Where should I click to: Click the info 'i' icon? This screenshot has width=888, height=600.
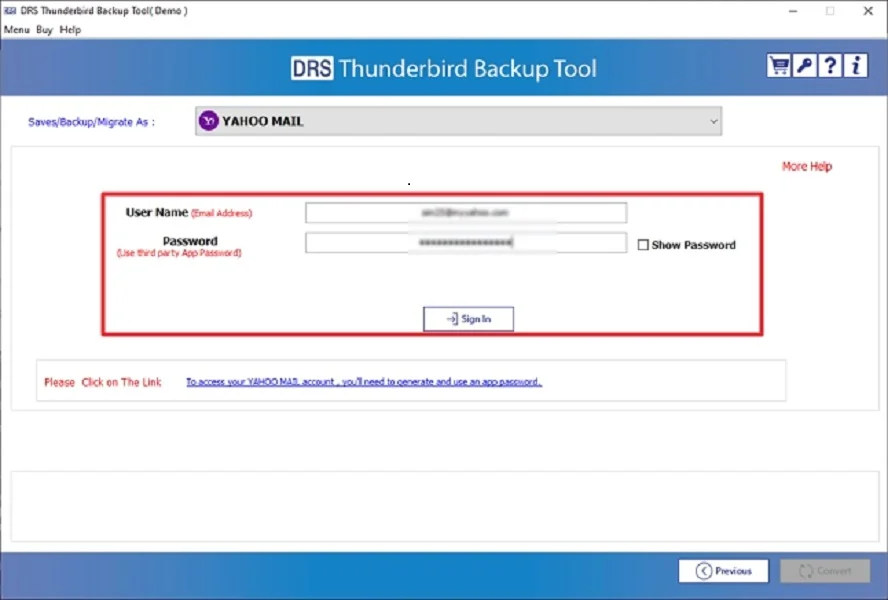point(855,65)
